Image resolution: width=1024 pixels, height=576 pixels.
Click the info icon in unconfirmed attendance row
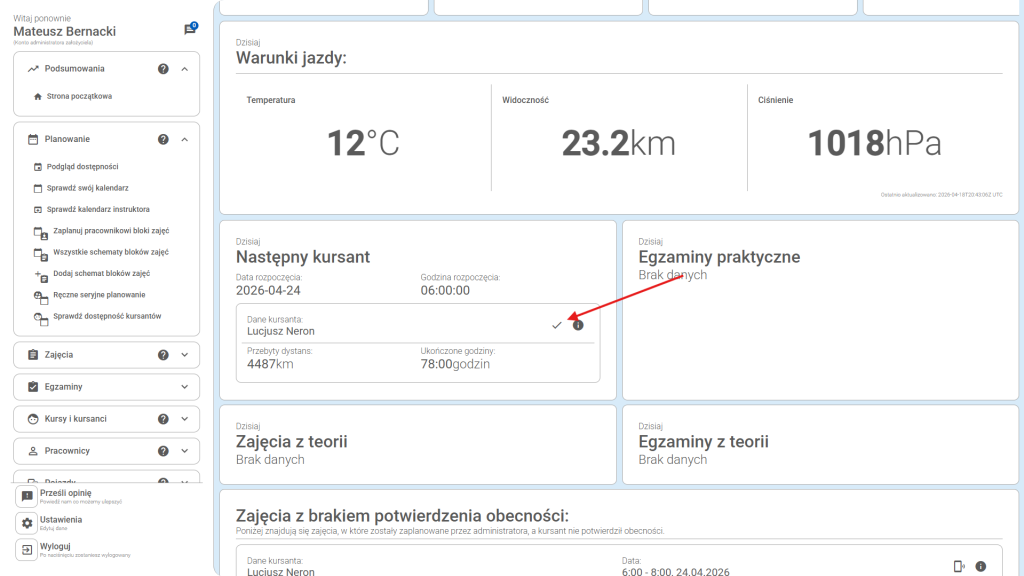[x=980, y=566]
